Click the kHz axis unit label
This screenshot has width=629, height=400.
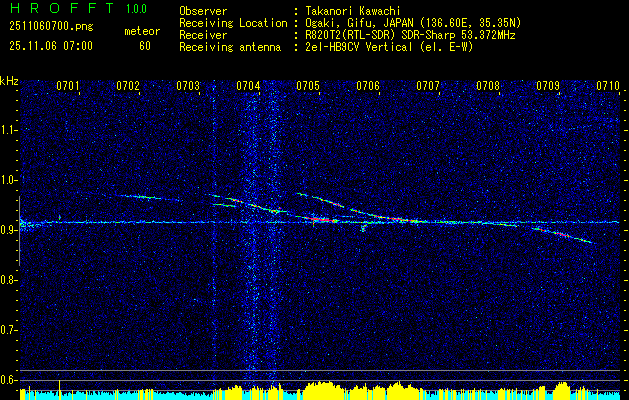point(9,81)
